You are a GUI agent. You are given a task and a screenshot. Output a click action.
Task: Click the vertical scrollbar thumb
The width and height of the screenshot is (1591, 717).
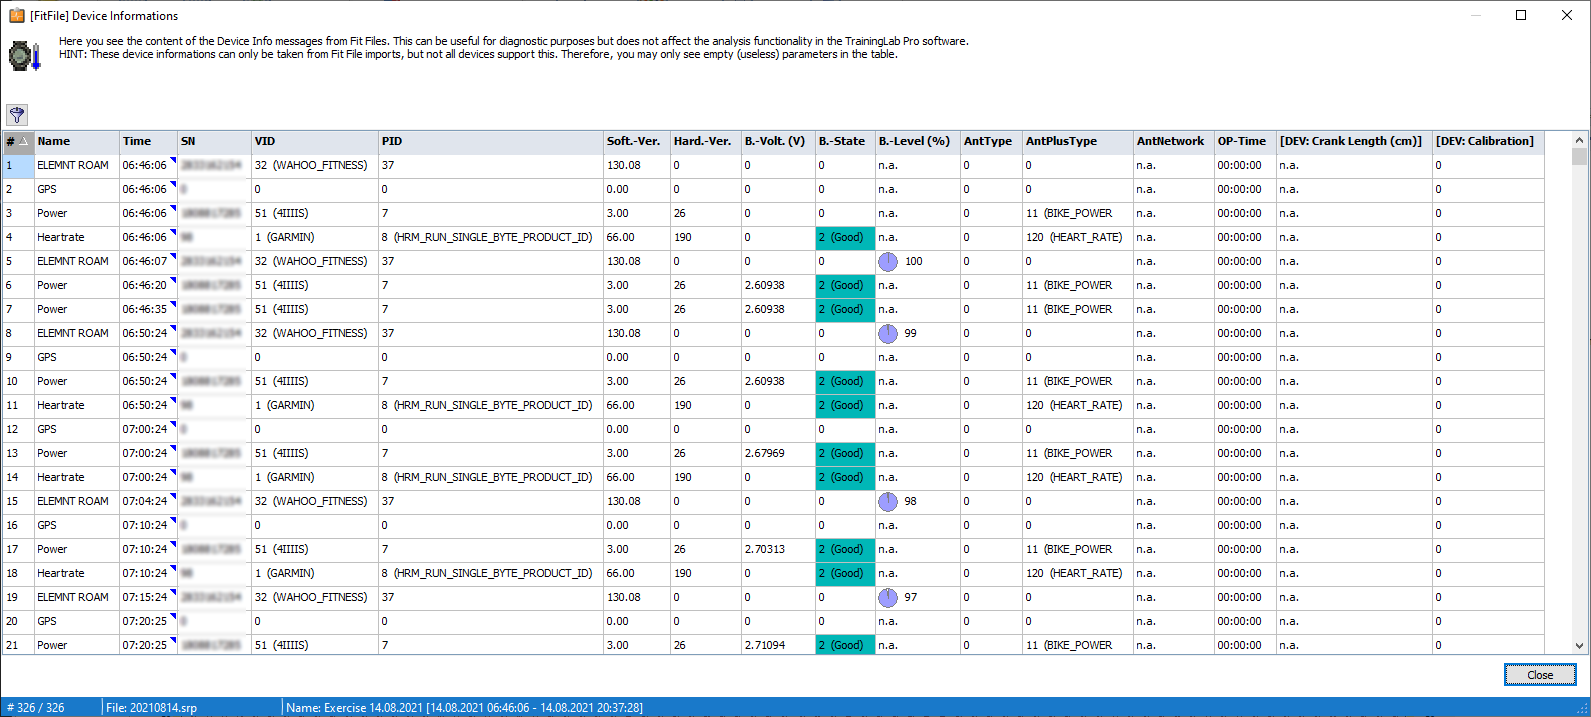(1579, 157)
